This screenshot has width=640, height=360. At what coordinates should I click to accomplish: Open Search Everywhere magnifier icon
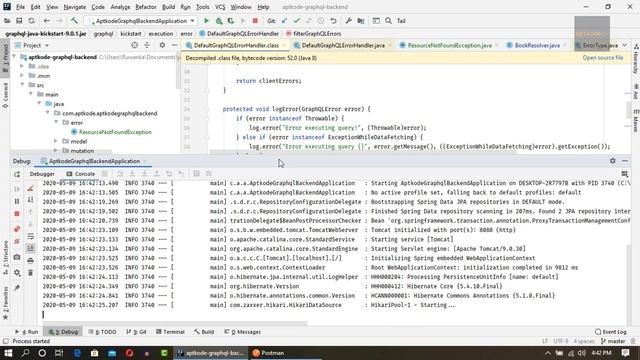click(388, 21)
